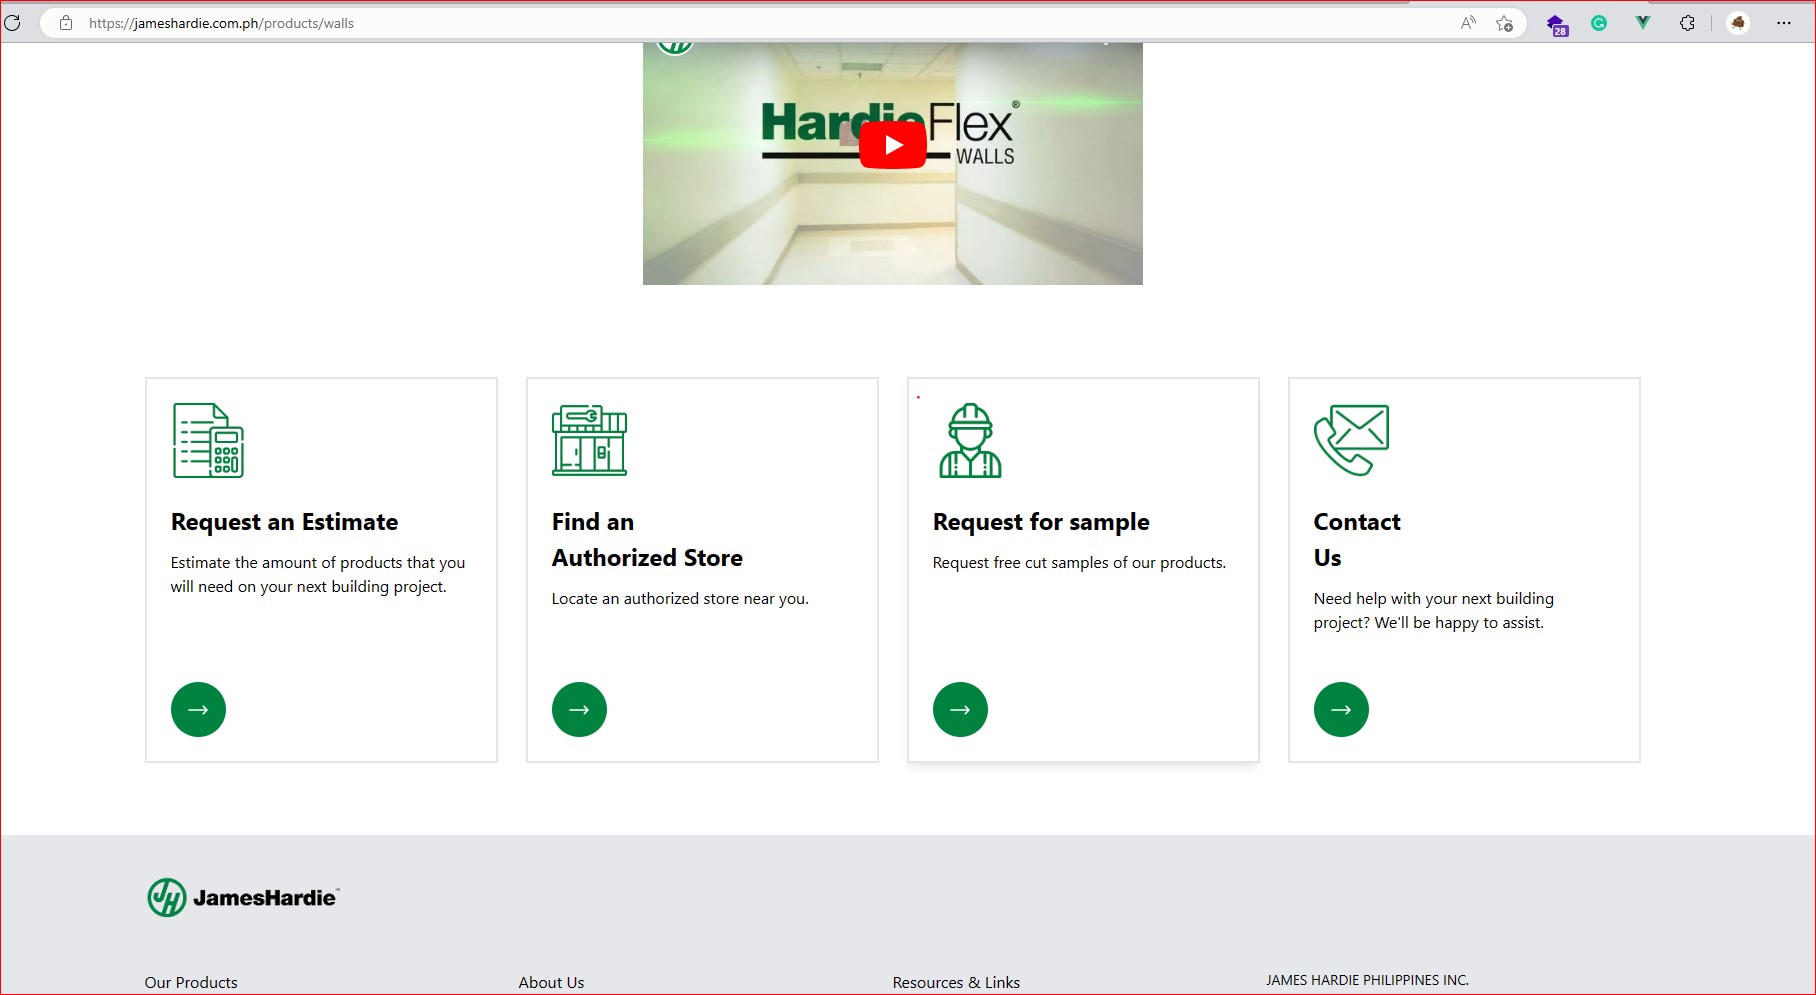Reload the page with the refresh icon
The image size is (1816, 995).
(13, 23)
